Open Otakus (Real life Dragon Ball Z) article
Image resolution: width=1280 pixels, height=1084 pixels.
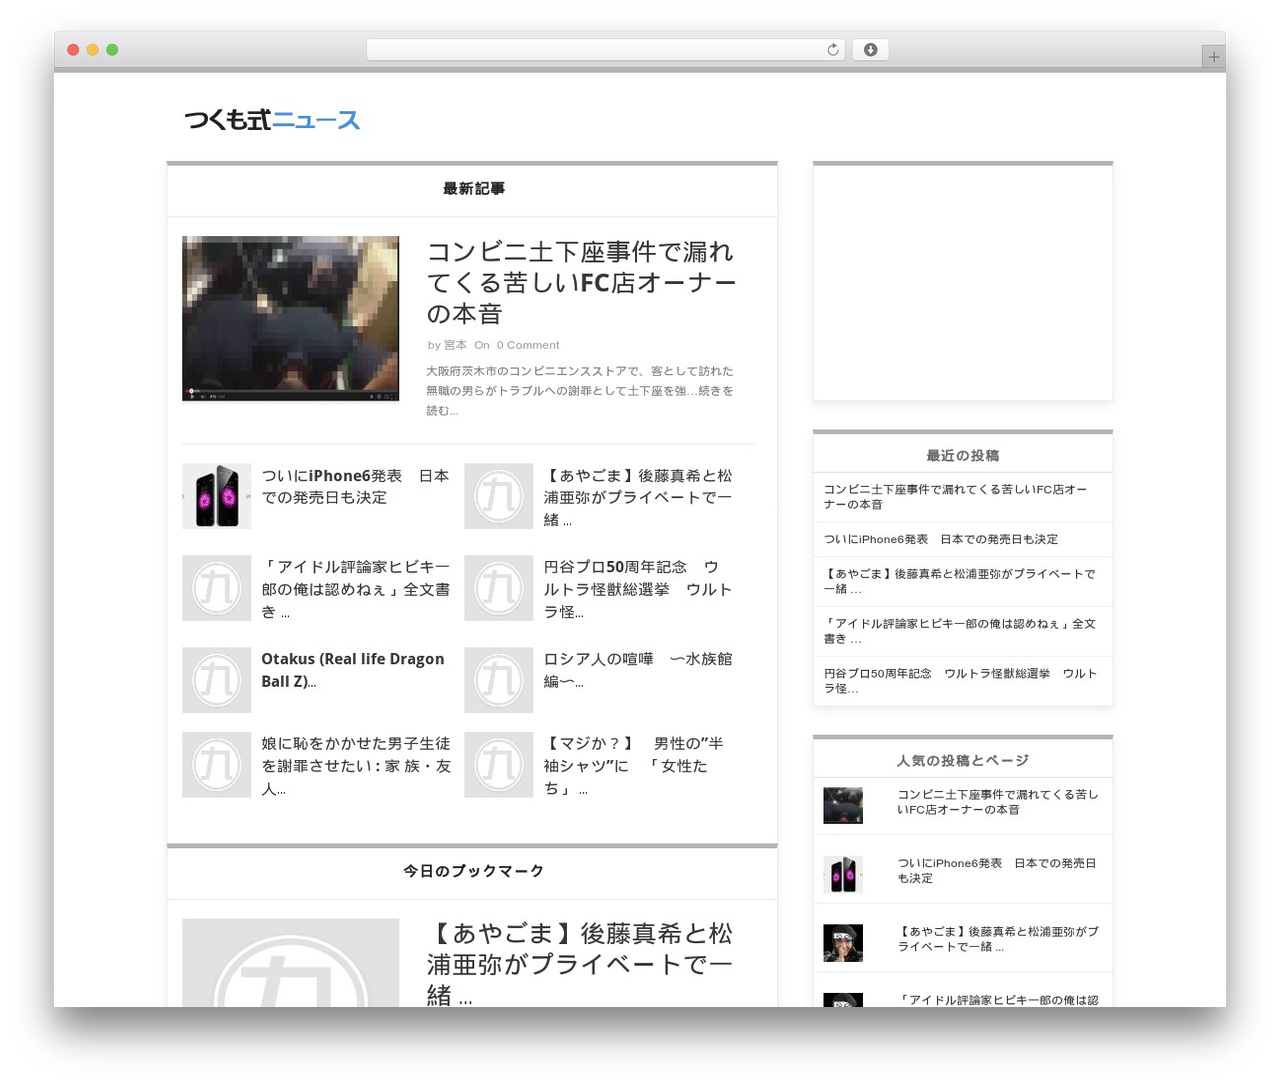coord(353,670)
